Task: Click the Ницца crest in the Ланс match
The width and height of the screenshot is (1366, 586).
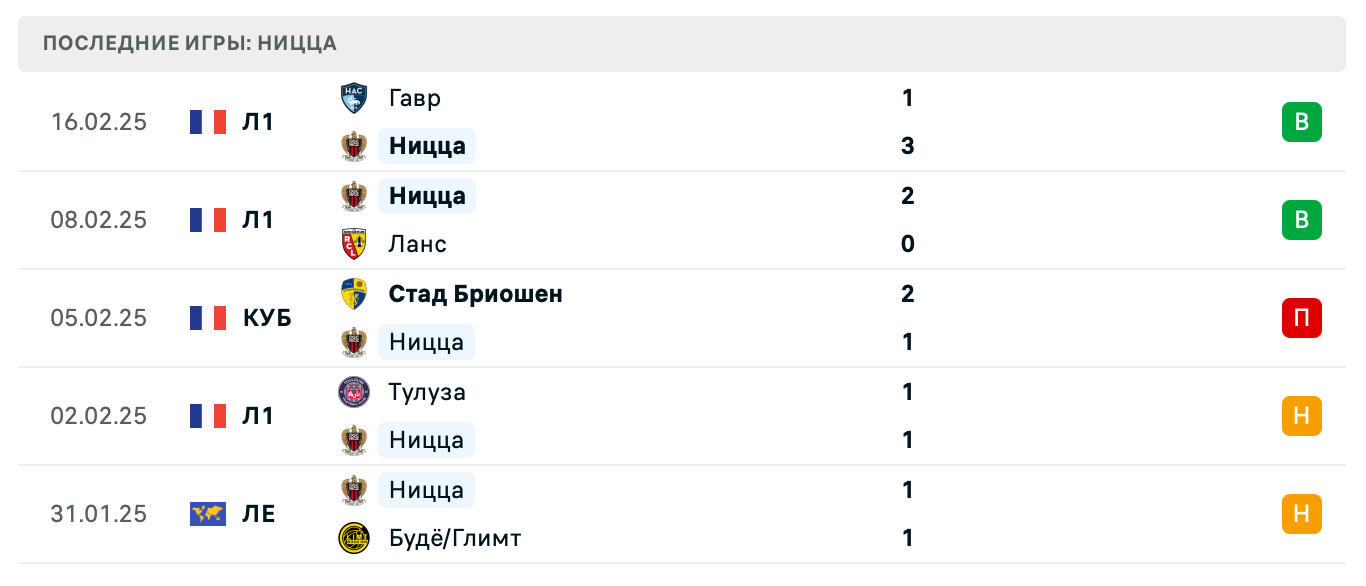Action: tap(354, 196)
